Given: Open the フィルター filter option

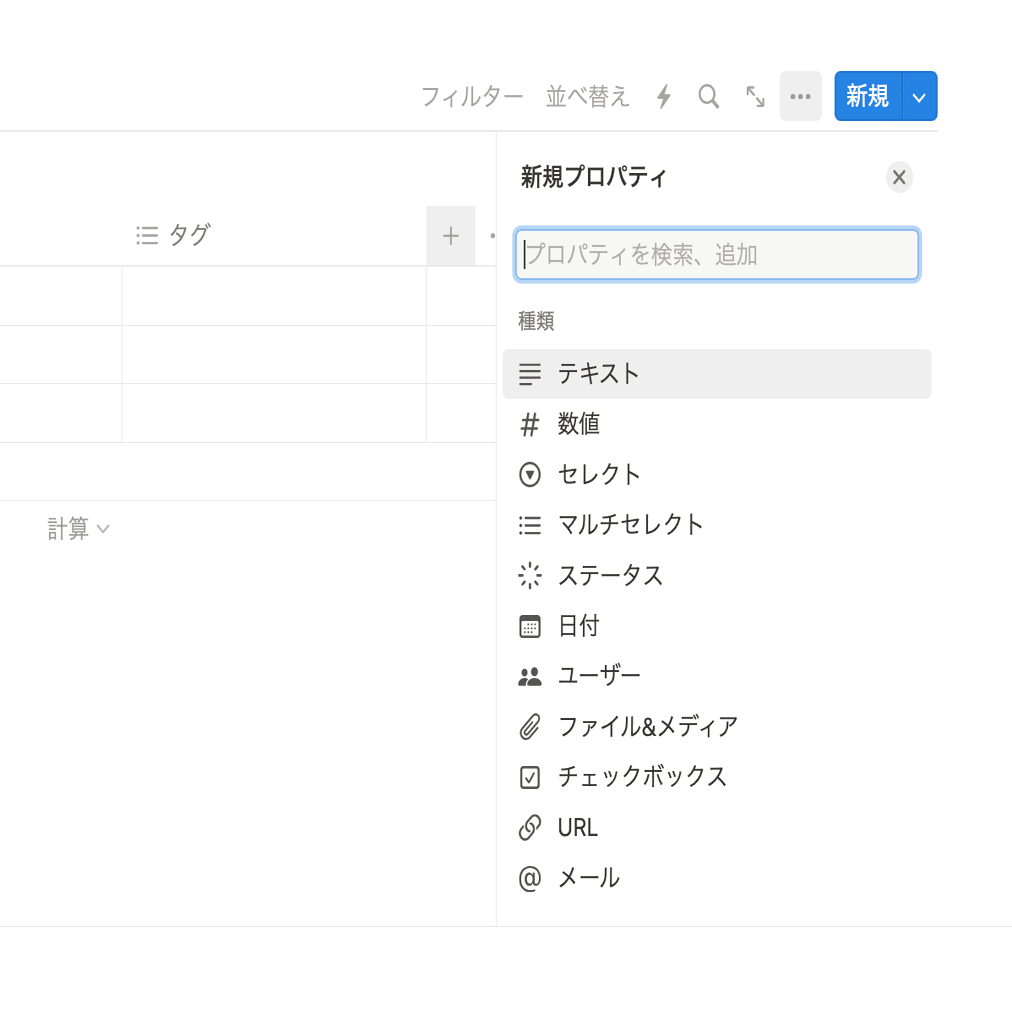Looking at the screenshot, I should 472,97.
